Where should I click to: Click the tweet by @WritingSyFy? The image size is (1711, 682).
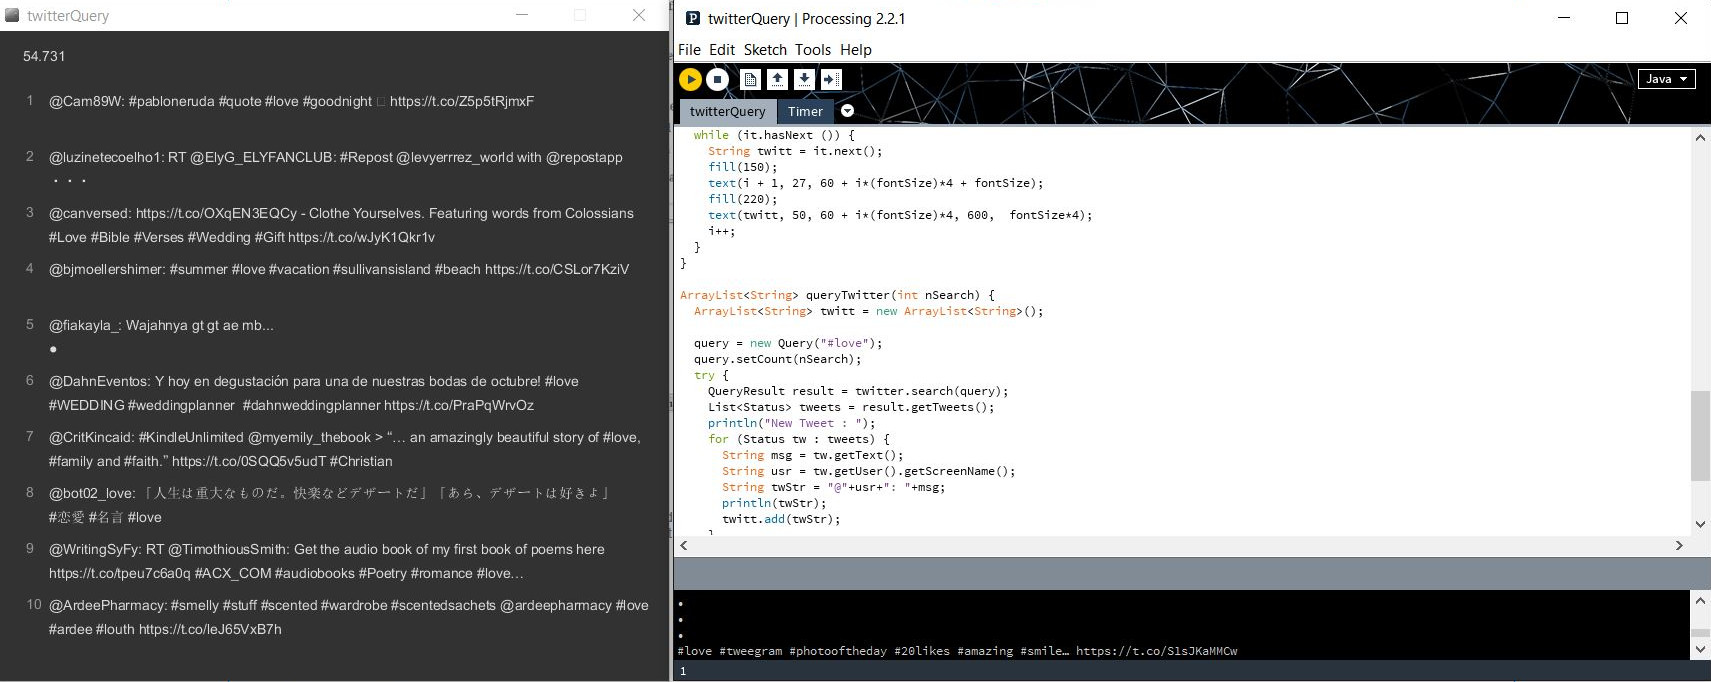click(326, 561)
